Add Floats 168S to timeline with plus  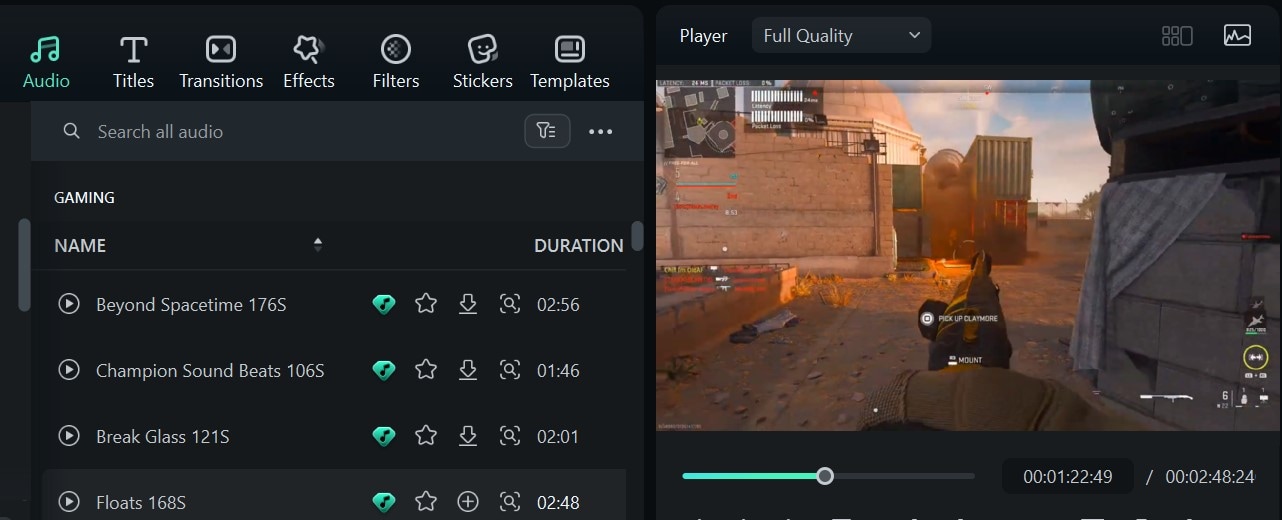click(468, 501)
